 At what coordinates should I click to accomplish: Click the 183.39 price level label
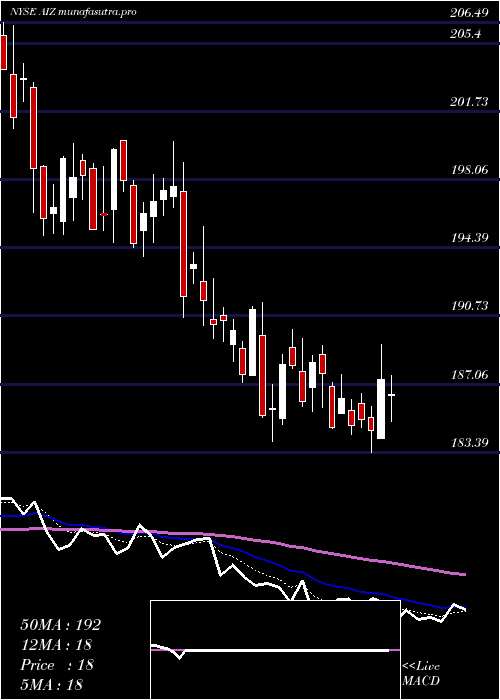[469, 443]
